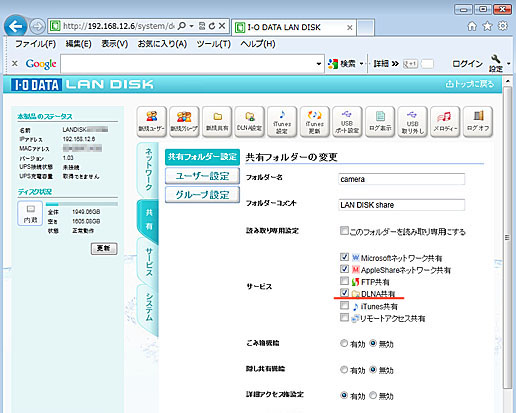Uncheck AppleShareネットワーク共有 checkbox

click(x=344, y=269)
